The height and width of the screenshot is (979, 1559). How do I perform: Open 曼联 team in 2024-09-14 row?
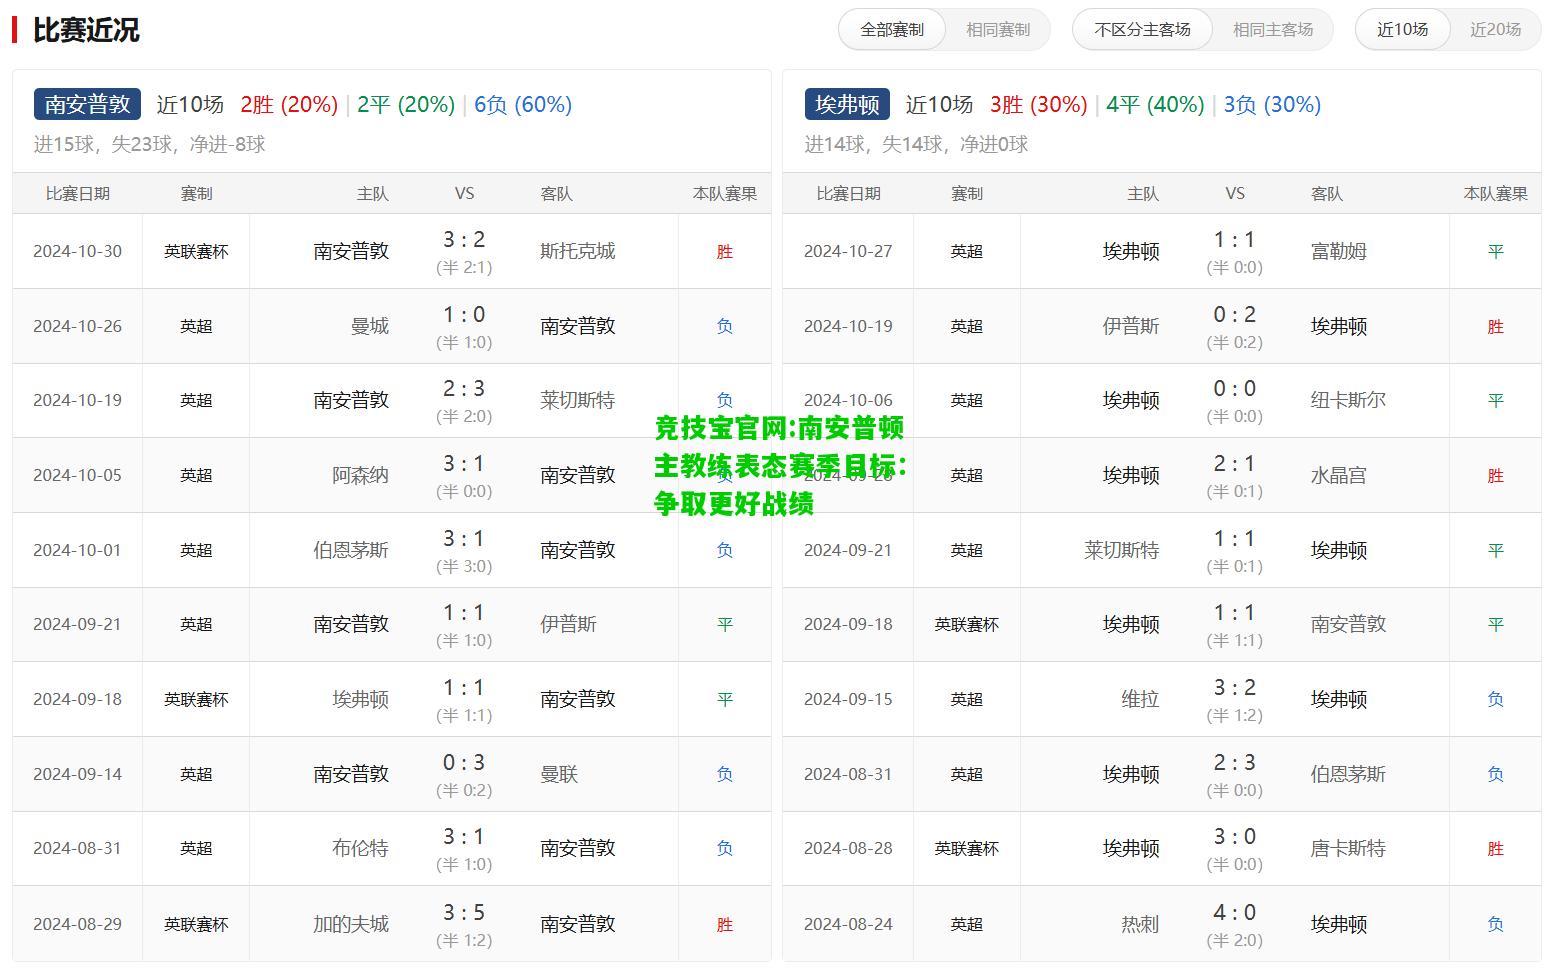click(x=559, y=774)
